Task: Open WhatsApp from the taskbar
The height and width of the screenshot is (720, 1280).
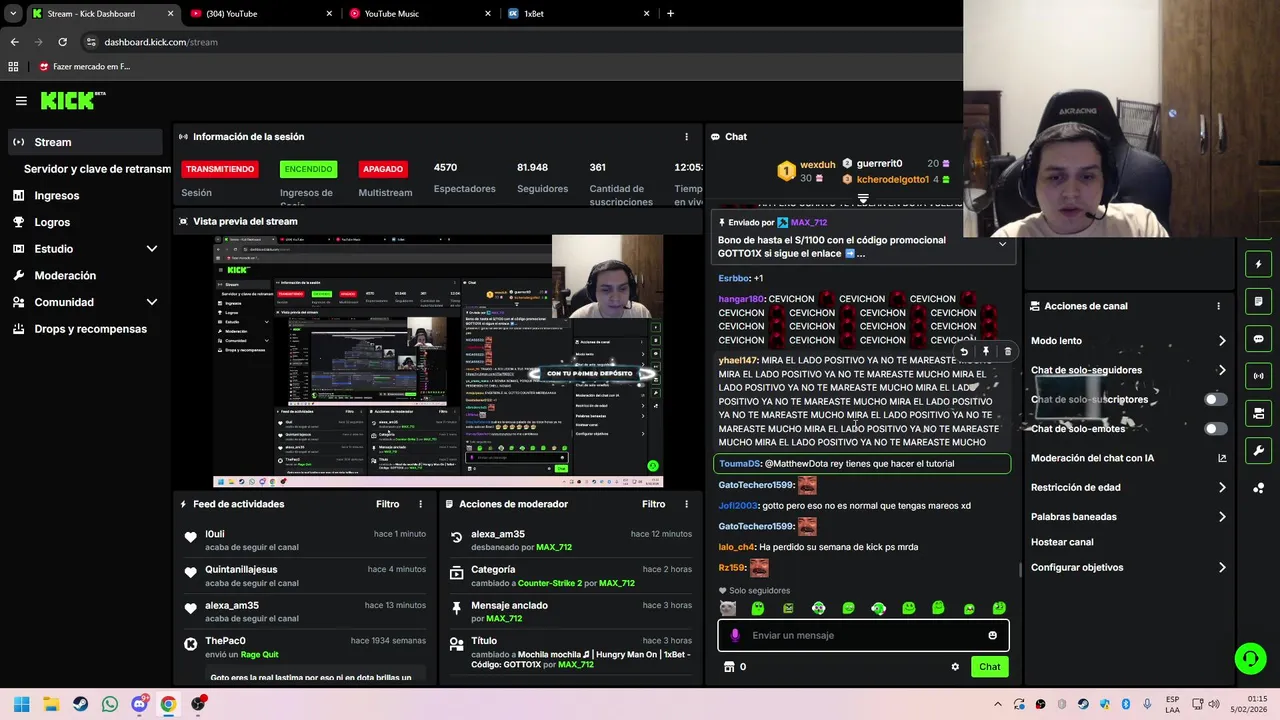Action: pyautogui.click(x=110, y=705)
